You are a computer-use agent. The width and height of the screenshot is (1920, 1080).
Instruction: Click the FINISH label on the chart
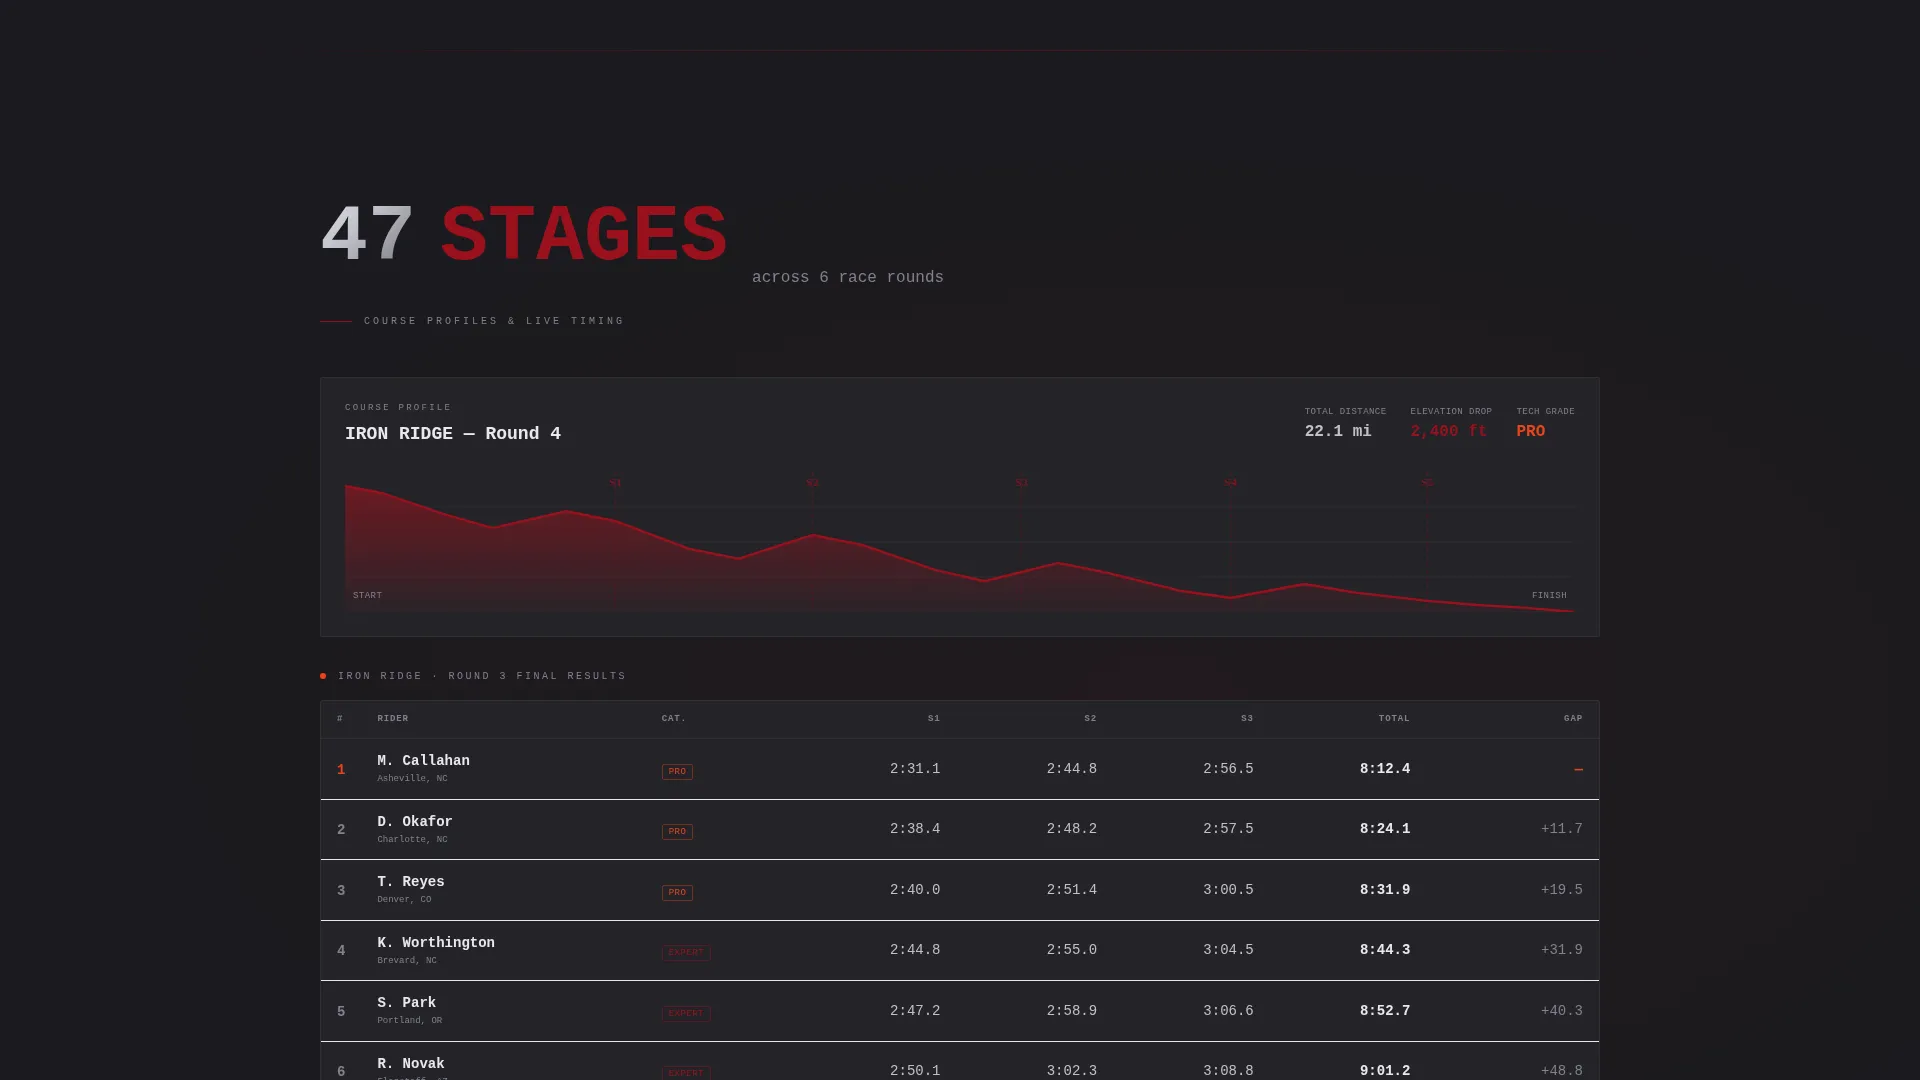click(x=1549, y=595)
